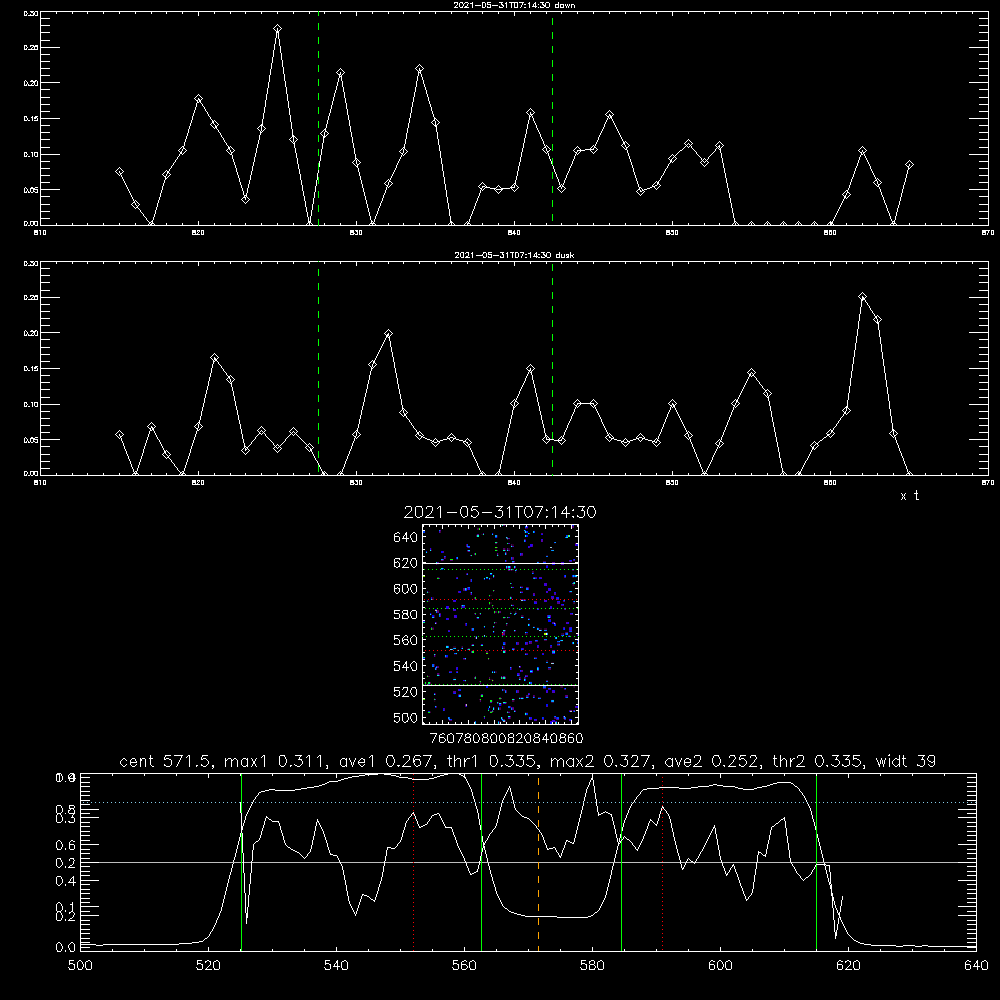Click the 640 label on scatter image y-axis
The width and height of the screenshot is (1000, 1000).
406,538
